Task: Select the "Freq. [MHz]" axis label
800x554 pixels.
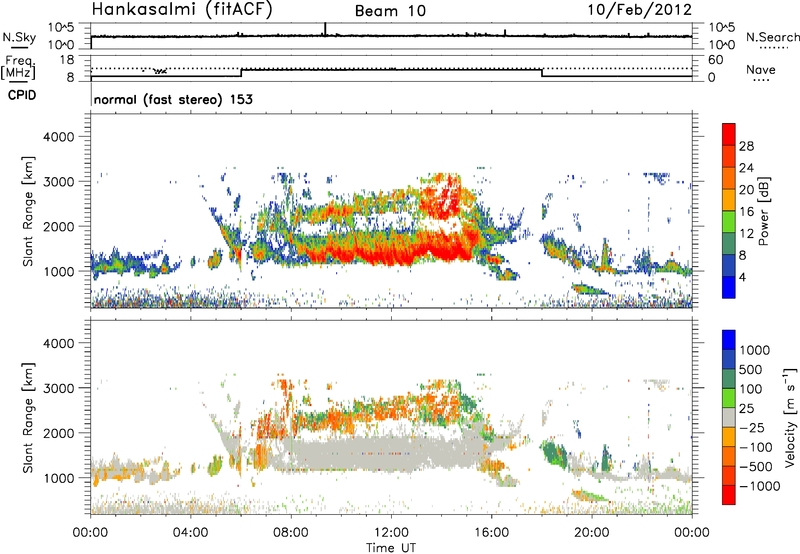Action: [x=19, y=68]
